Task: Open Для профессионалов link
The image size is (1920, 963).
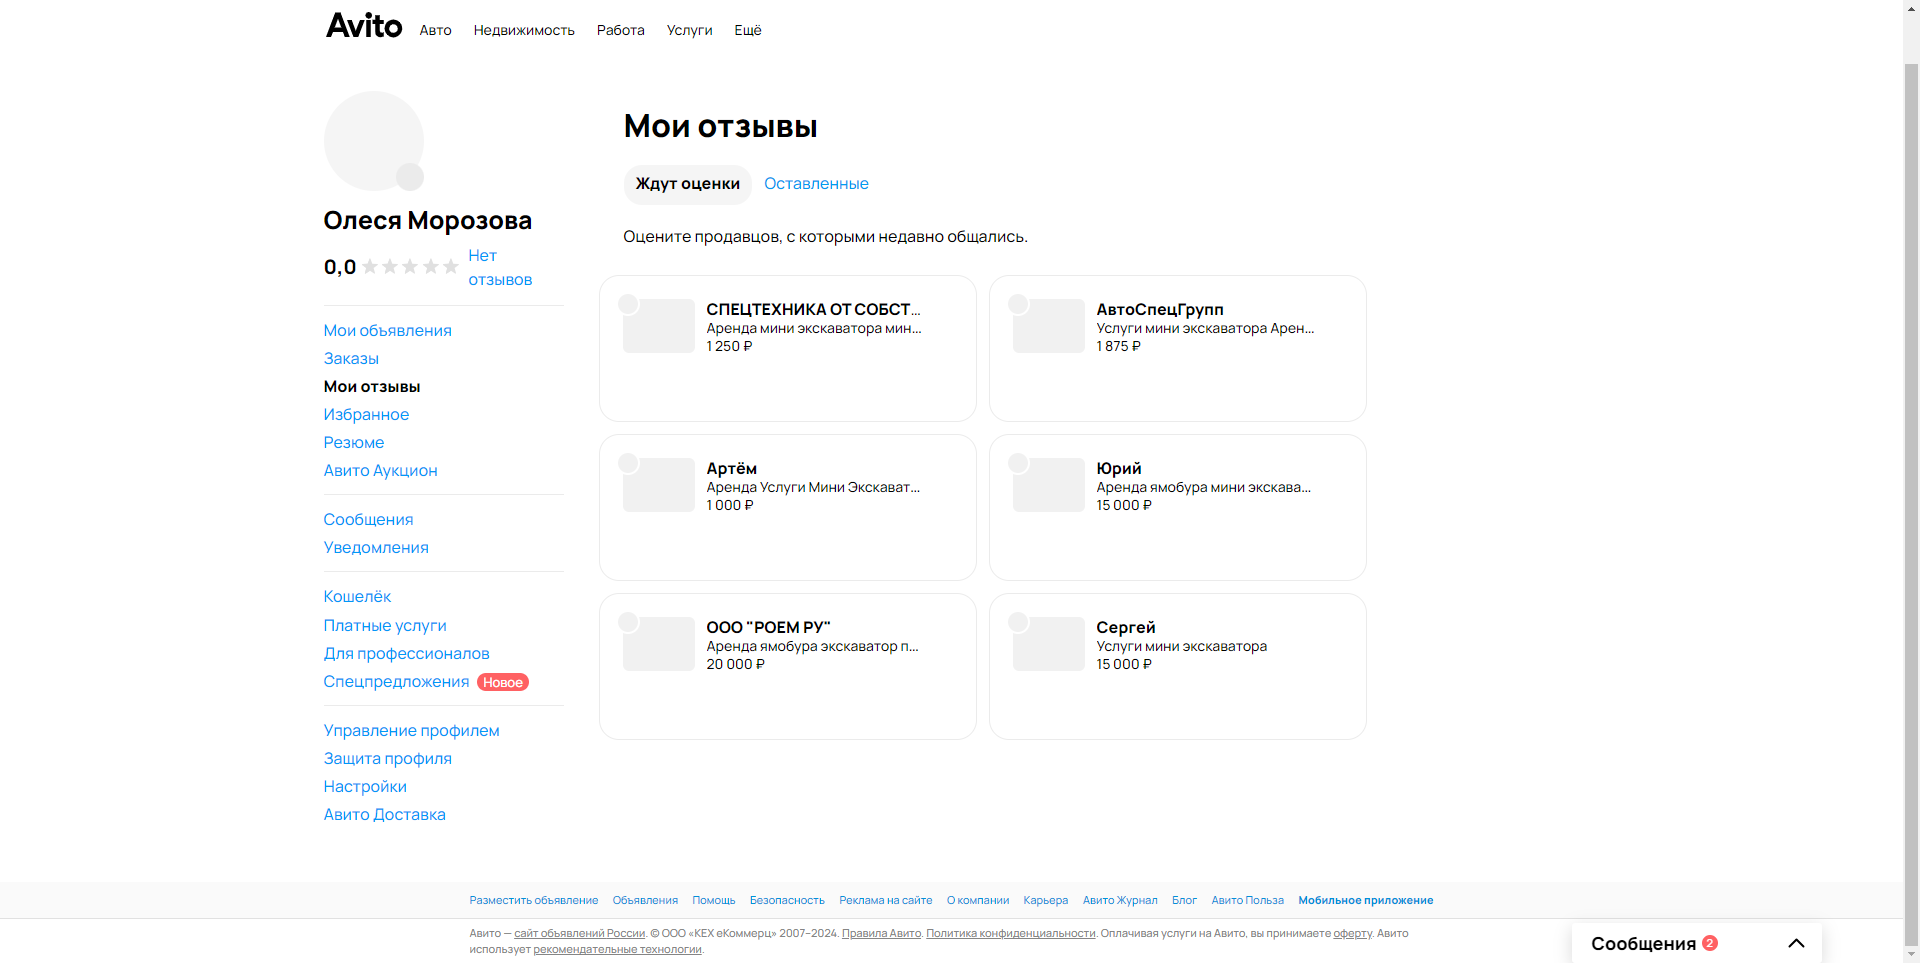Action: click(x=406, y=654)
